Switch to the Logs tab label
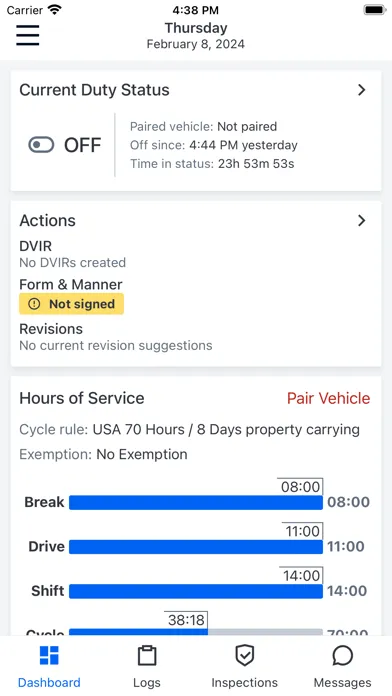392x696 pixels. (147, 682)
